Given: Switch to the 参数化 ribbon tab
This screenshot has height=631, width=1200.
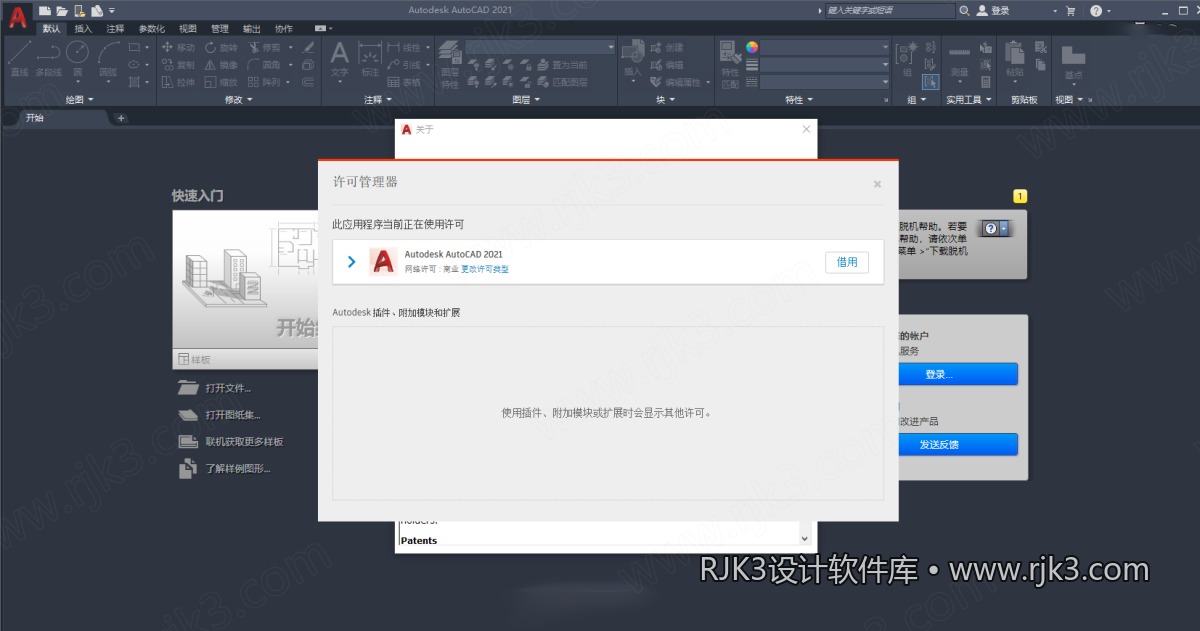Looking at the screenshot, I should (152, 29).
